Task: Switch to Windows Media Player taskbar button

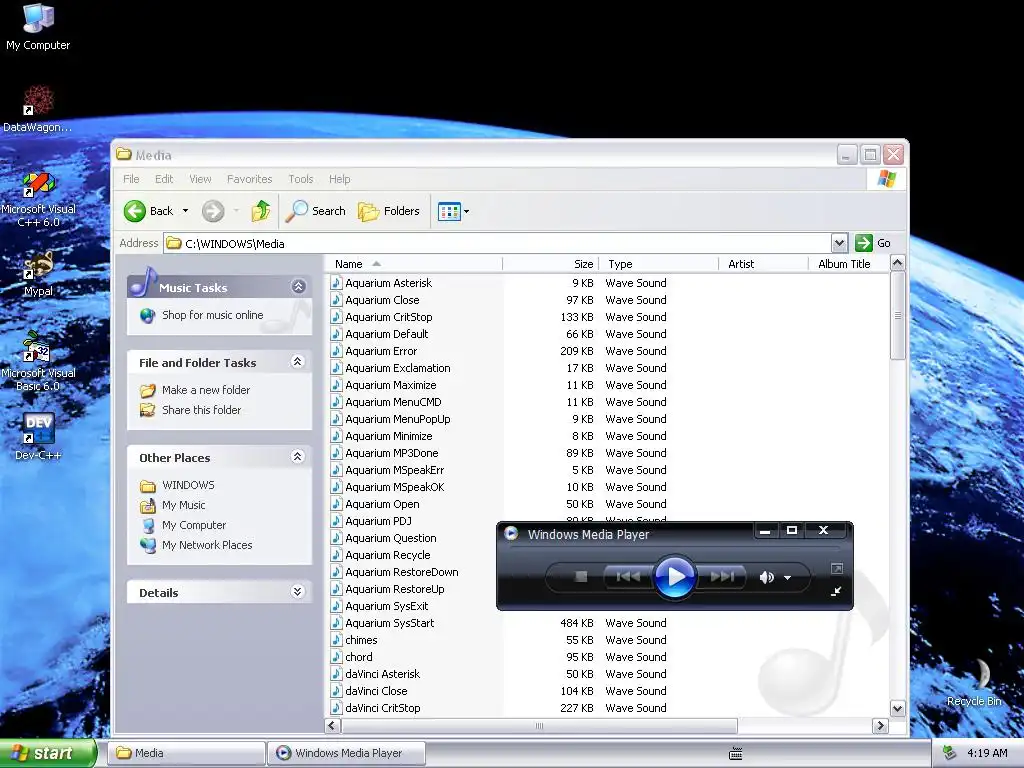Action: coord(347,753)
